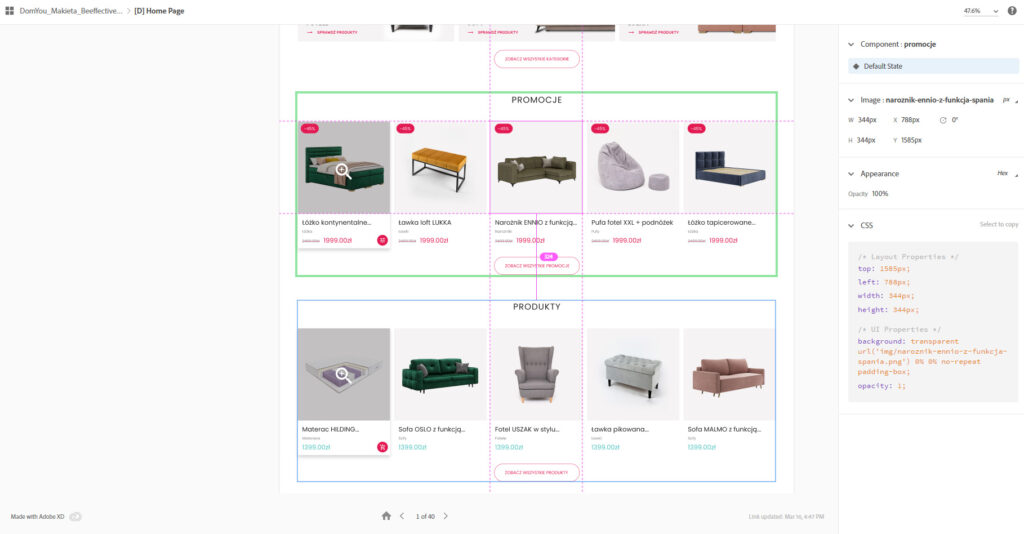Click the 1999.00zł price under Ławka loft LUKKA
This screenshot has width=1024, height=534.
[x=434, y=241]
